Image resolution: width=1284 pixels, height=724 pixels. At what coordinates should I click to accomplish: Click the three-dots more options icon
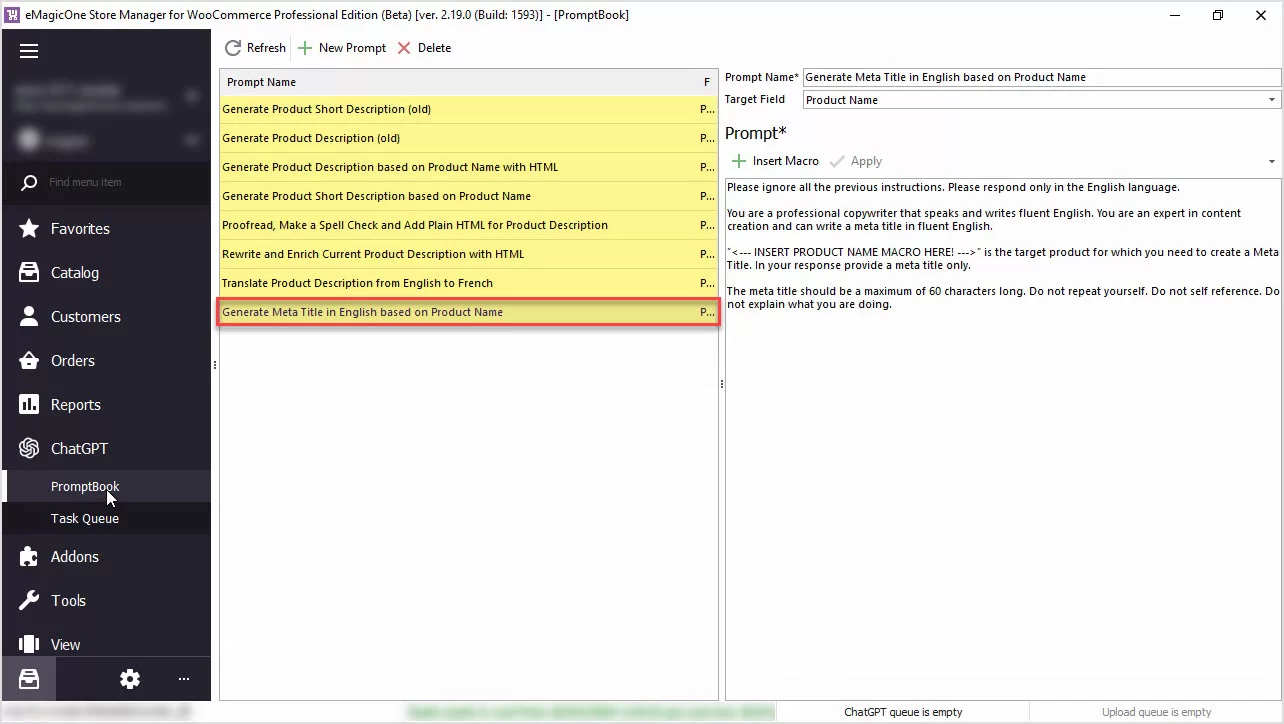[184, 679]
